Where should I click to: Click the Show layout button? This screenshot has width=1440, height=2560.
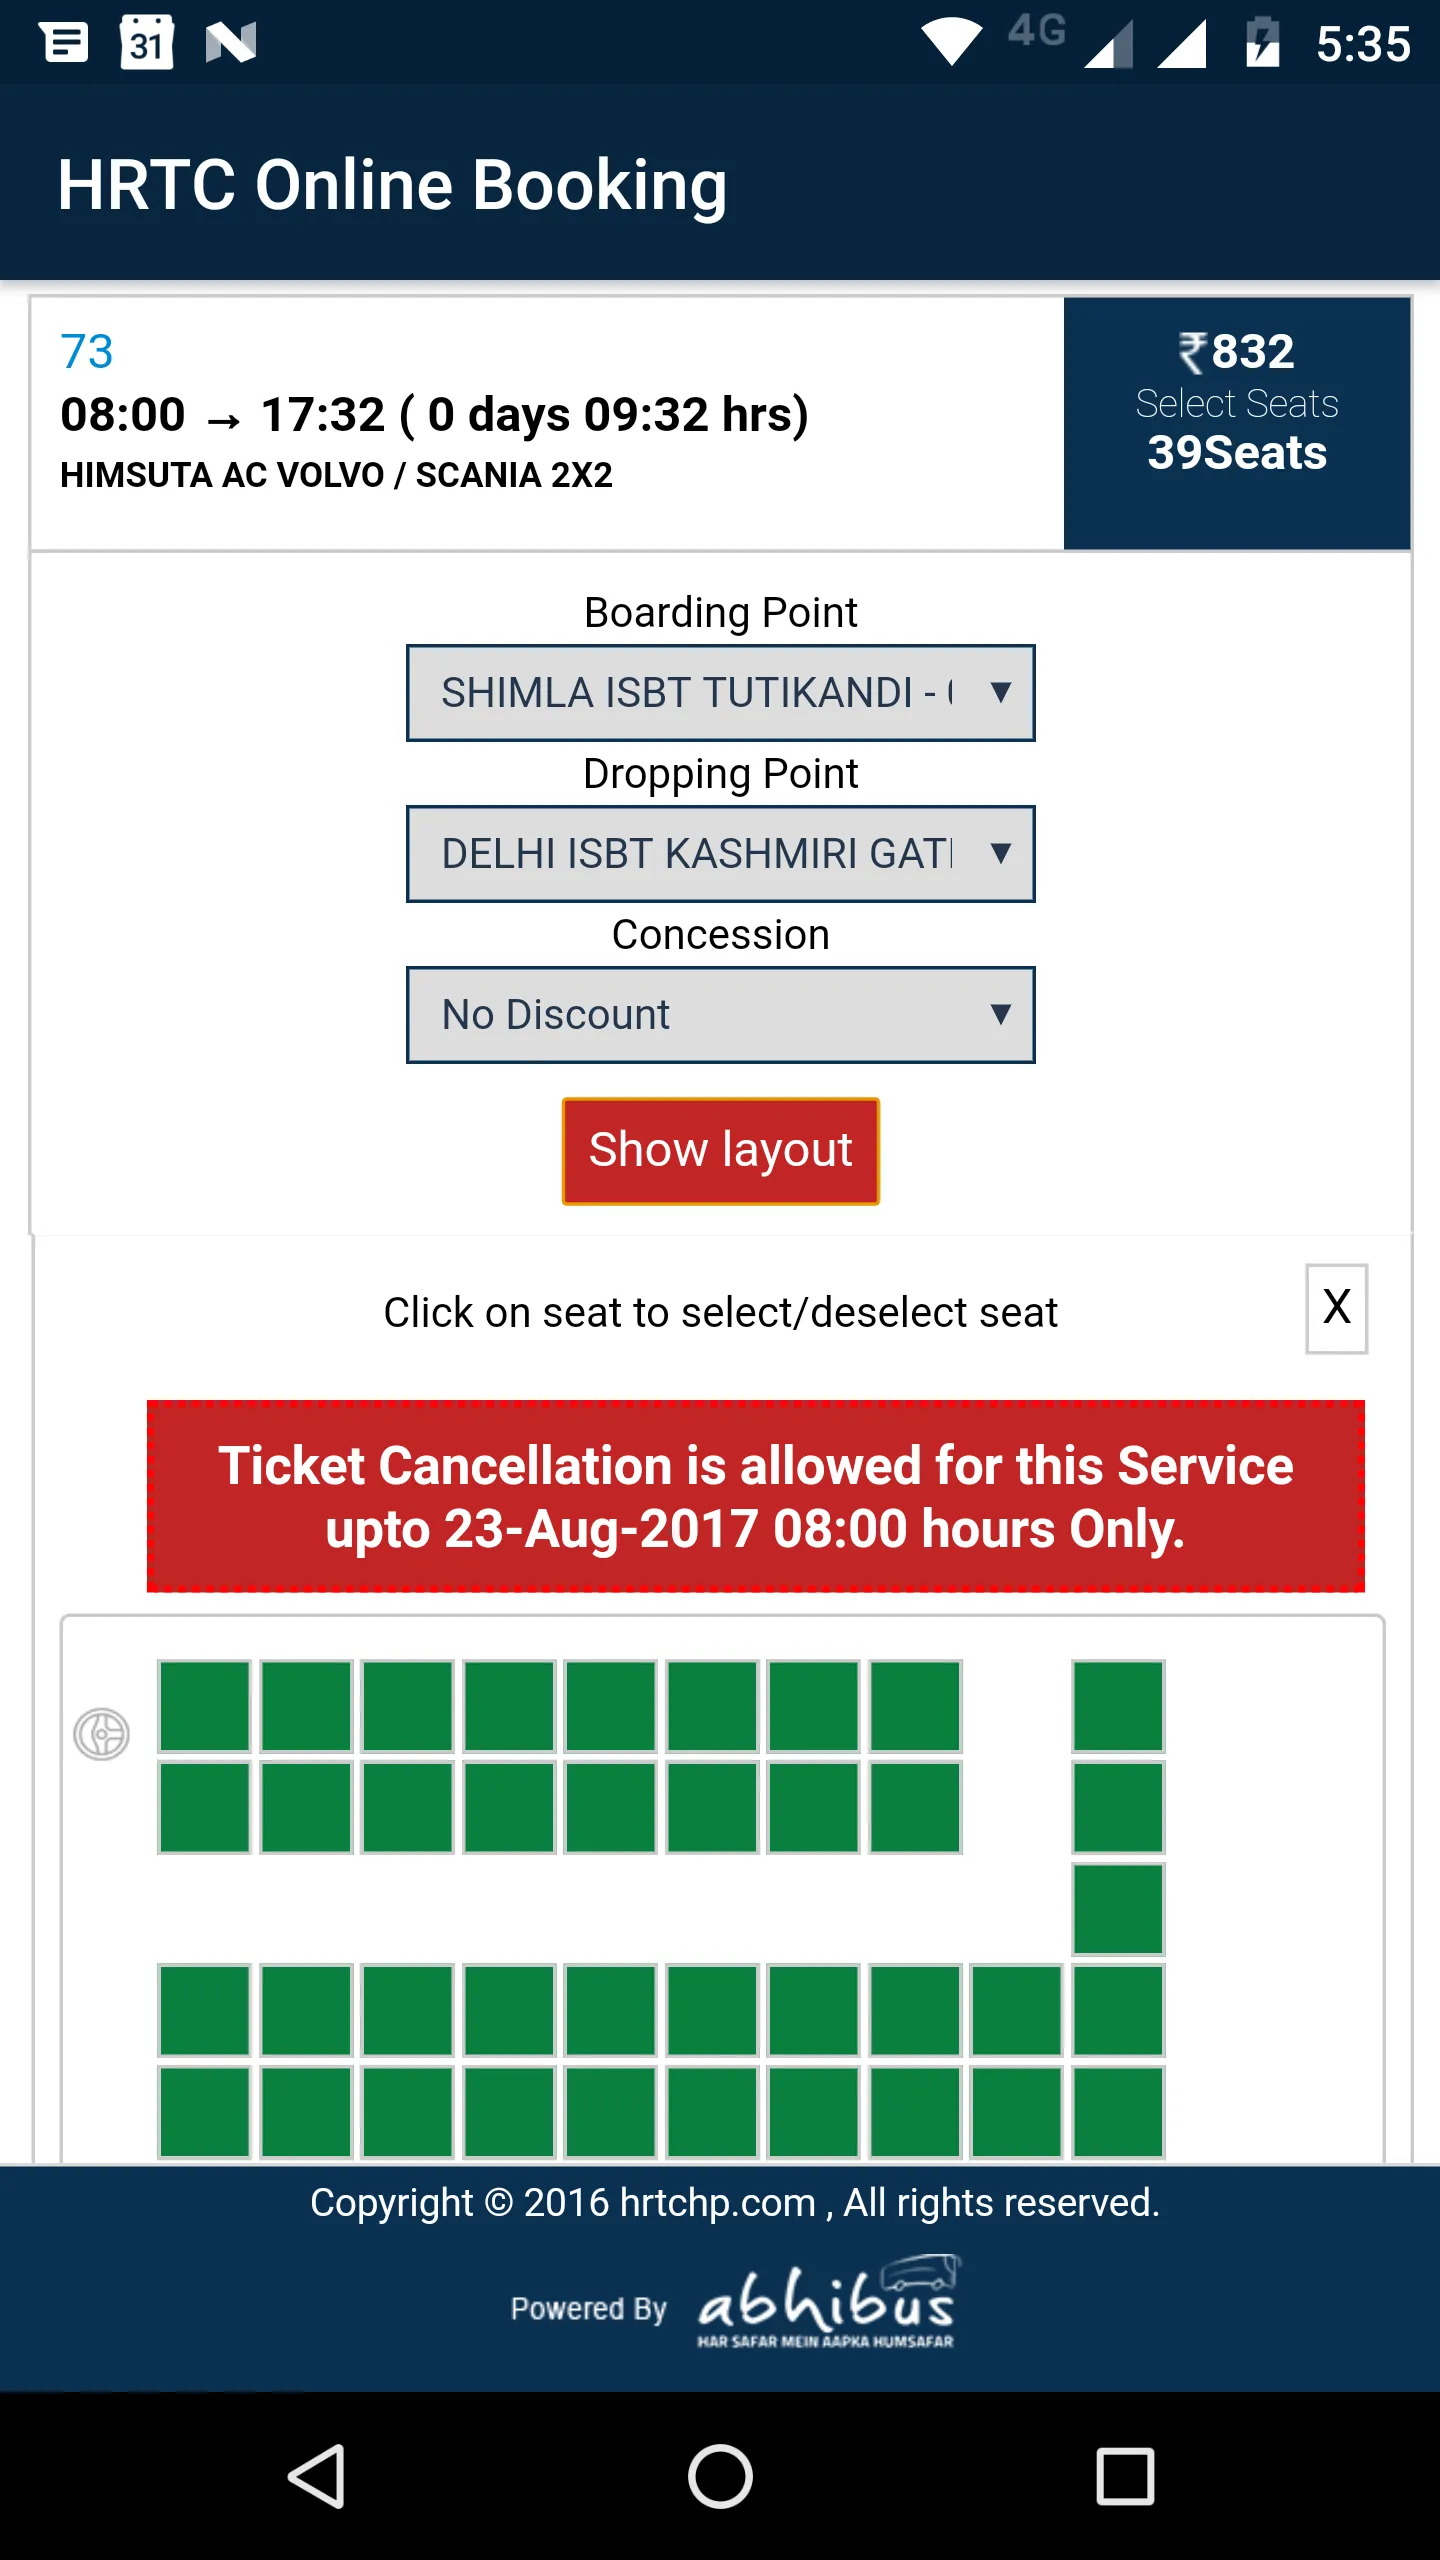coord(720,1151)
